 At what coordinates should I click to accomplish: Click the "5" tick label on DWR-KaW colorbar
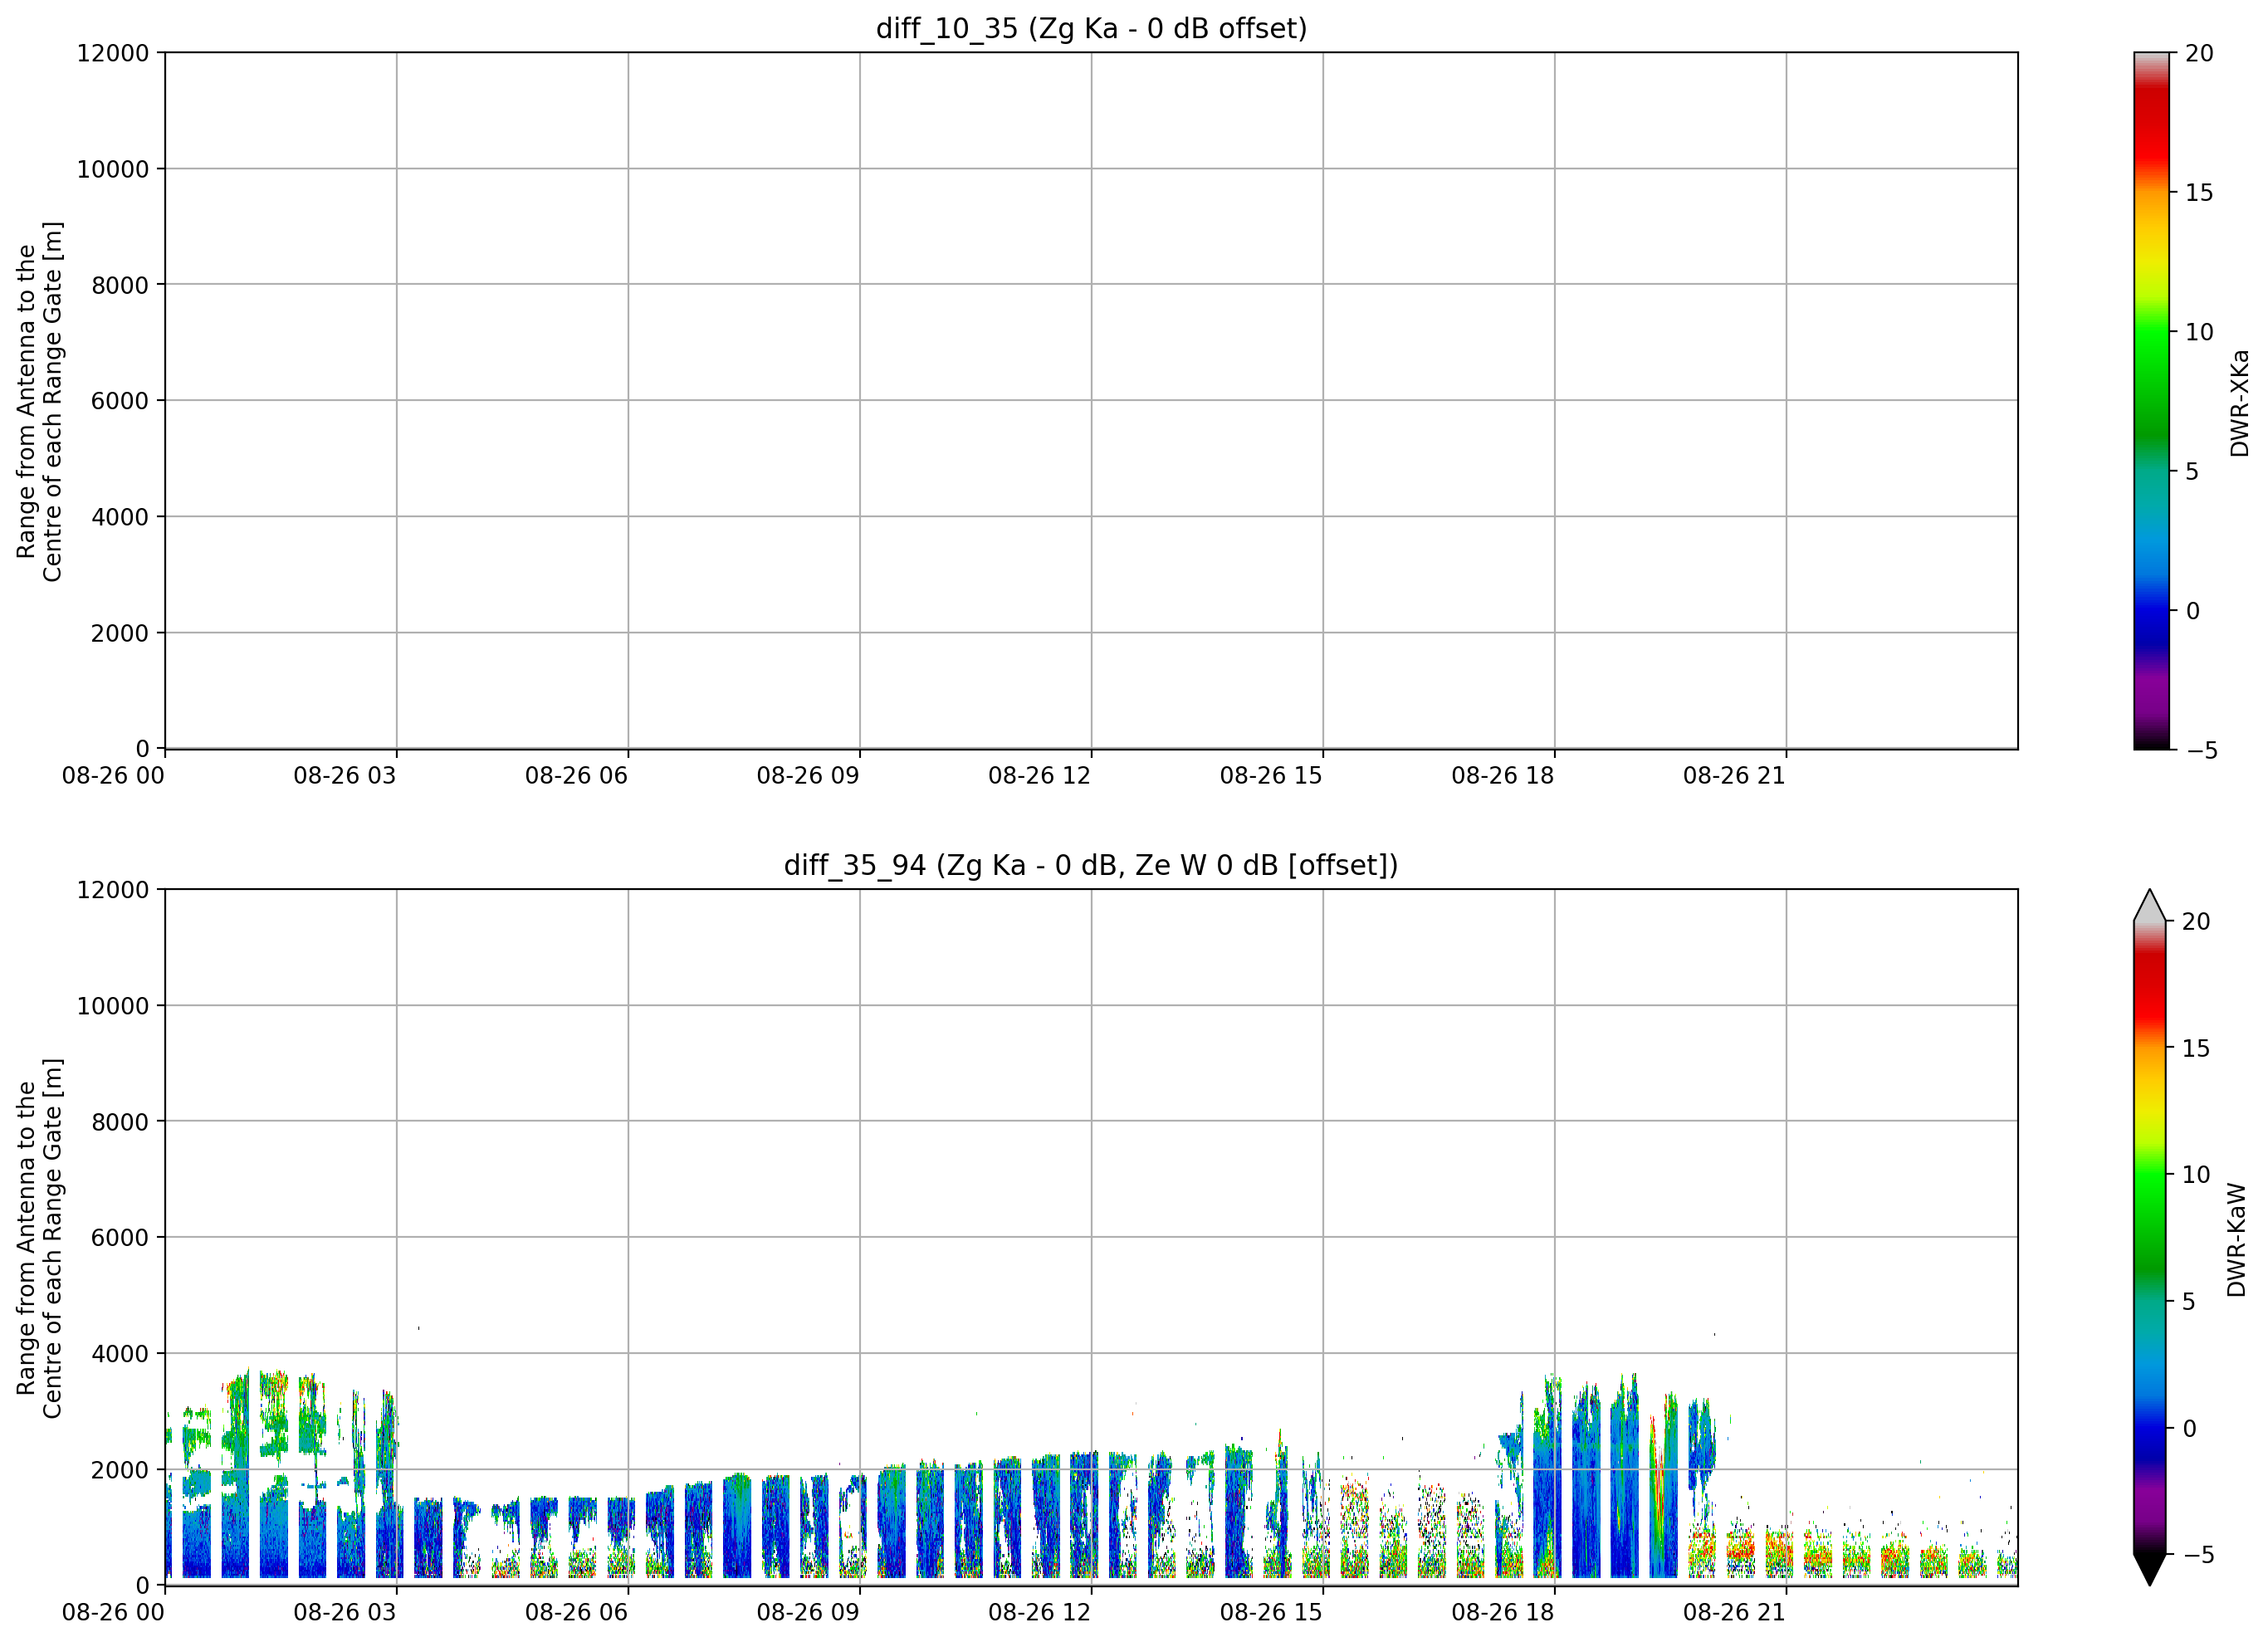tap(2189, 1301)
